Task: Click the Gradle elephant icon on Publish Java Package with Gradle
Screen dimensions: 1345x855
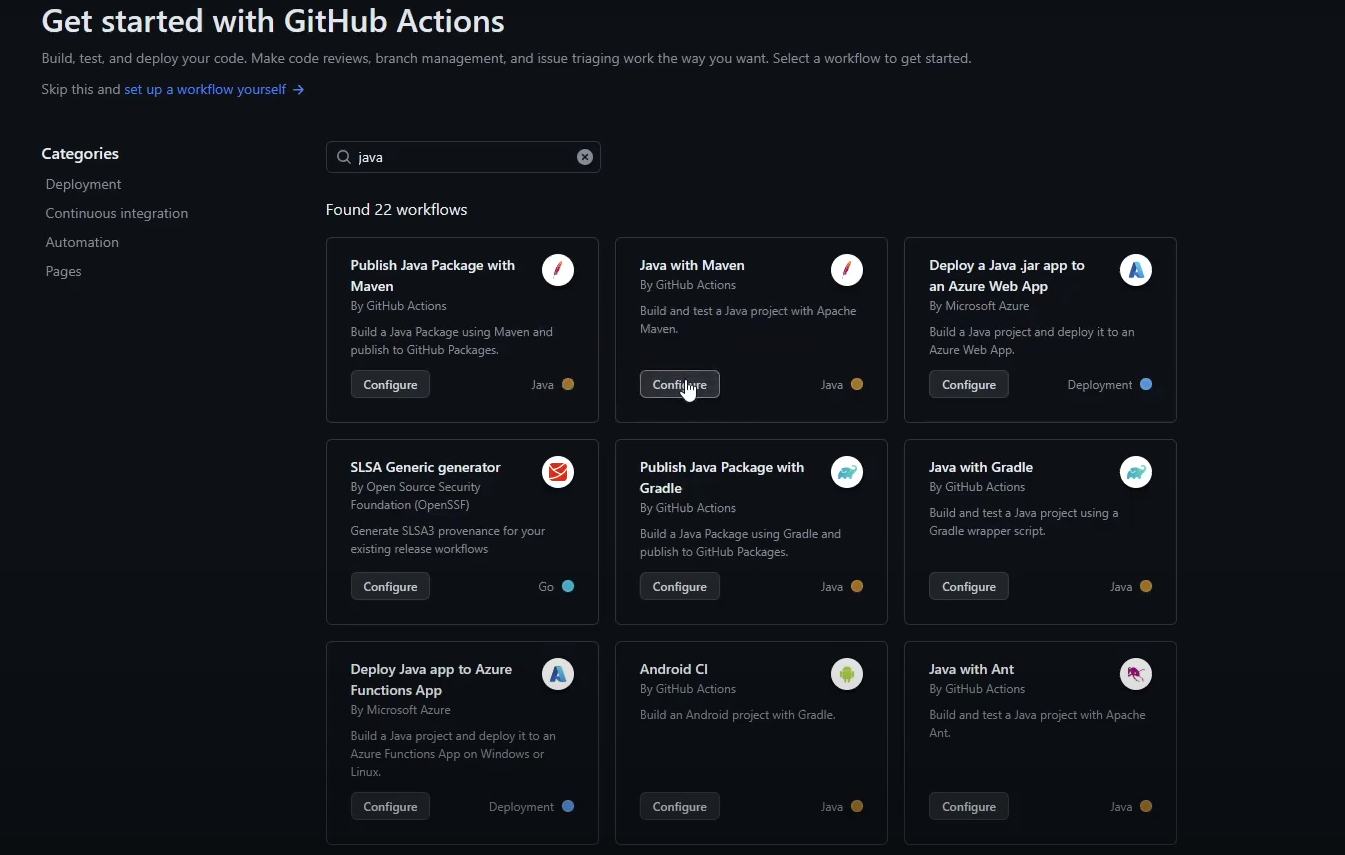Action: [847, 472]
